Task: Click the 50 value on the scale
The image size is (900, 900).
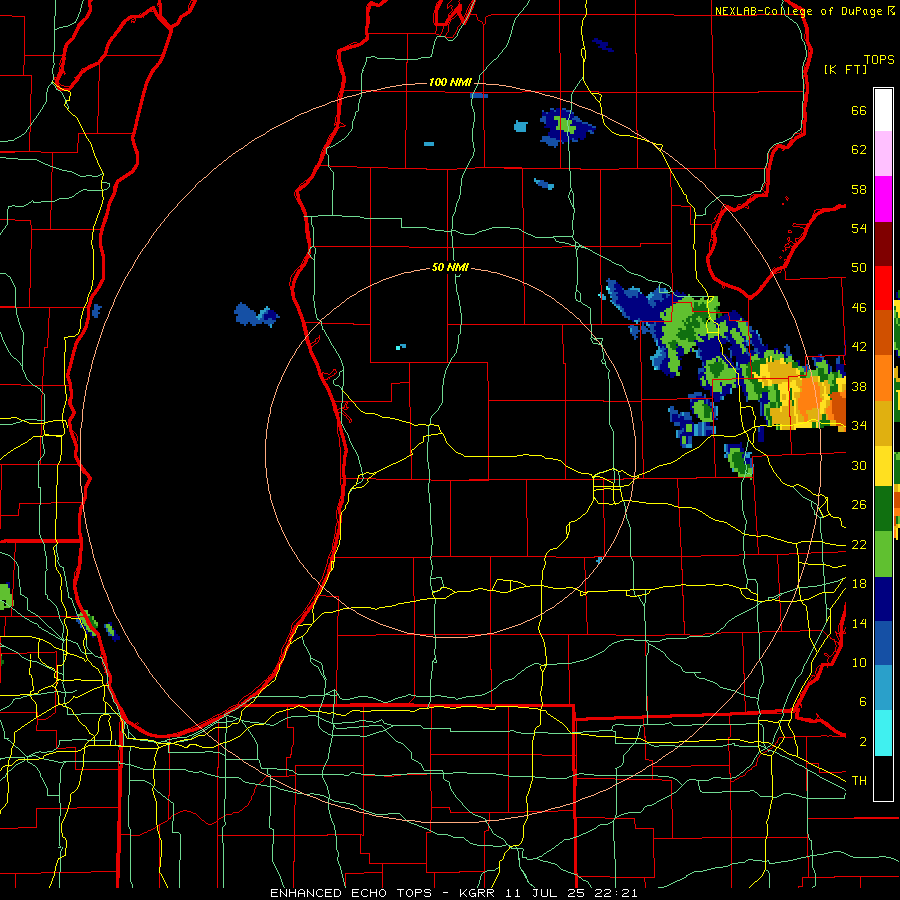Action: (x=859, y=268)
